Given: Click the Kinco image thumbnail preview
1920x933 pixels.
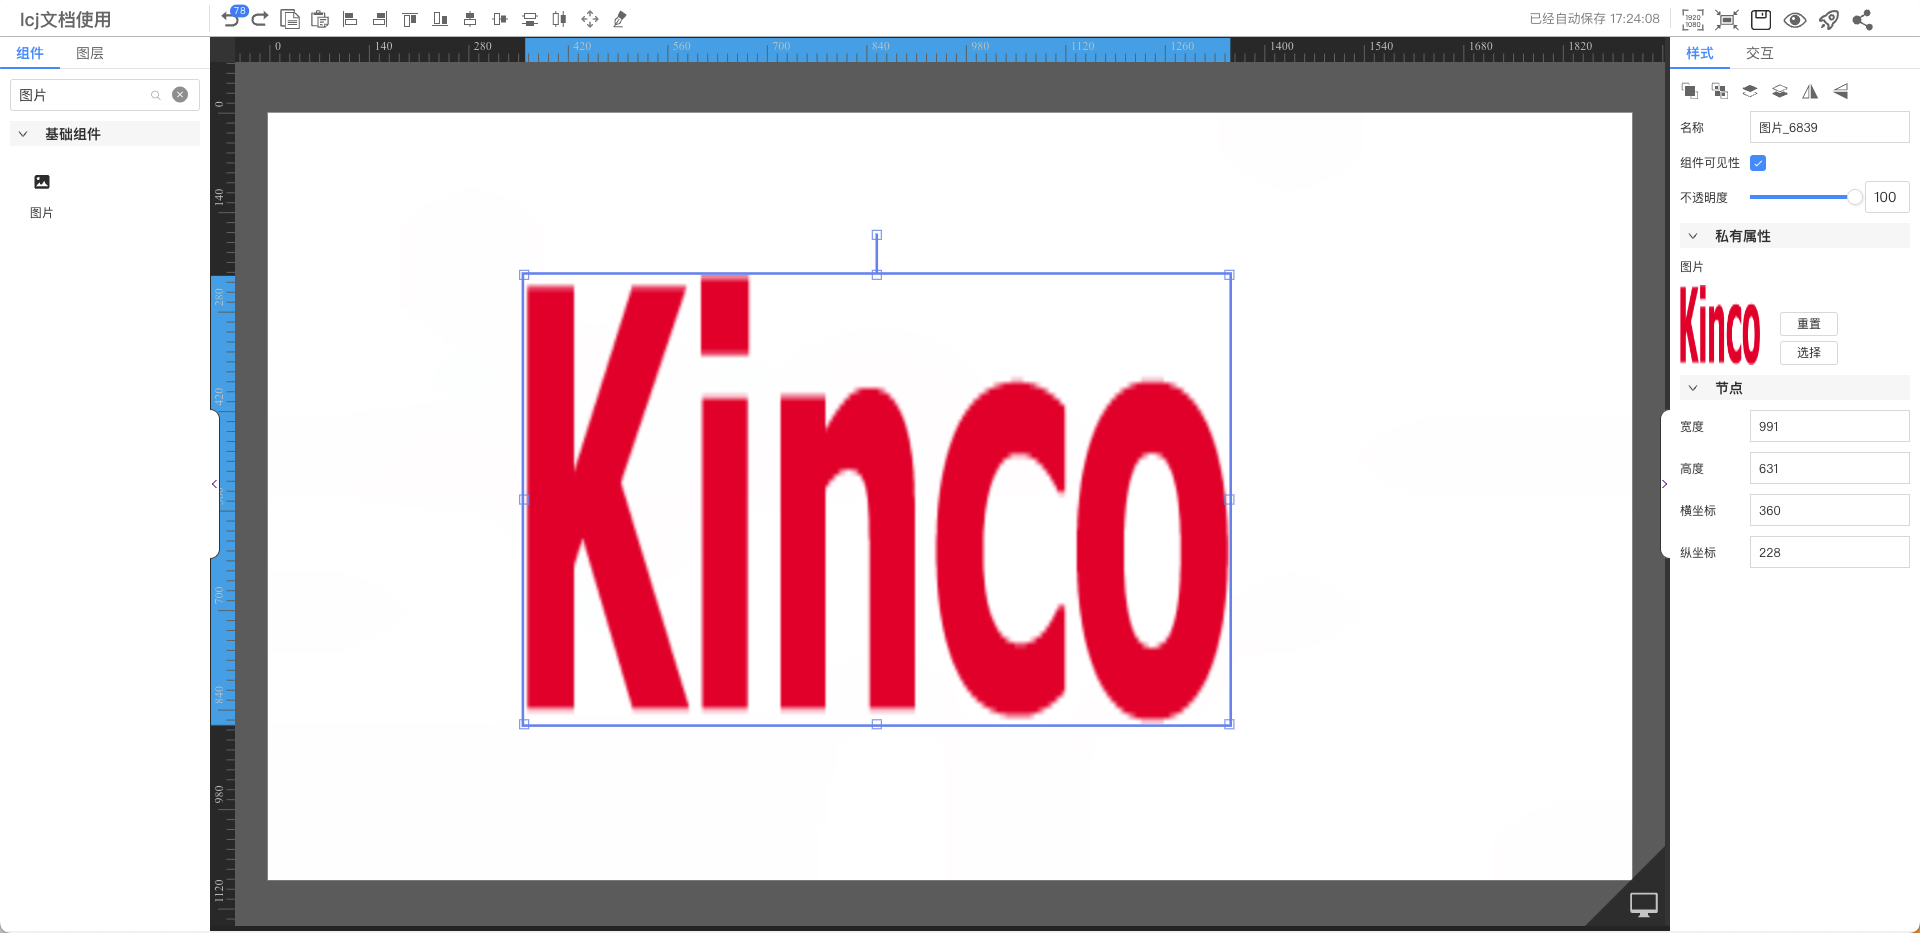Looking at the screenshot, I should click(x=1720, y=325).
